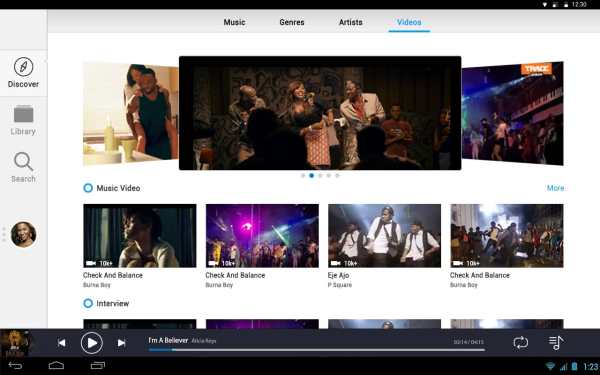600x375 pixels.
Task: Show the right Trace carousel video
Action: tap(512, 114)
